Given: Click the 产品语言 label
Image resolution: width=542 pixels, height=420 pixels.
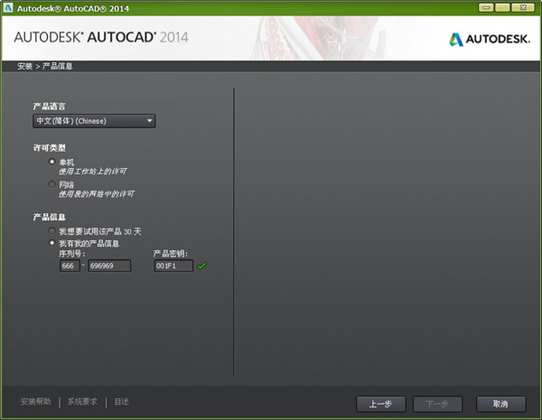Looking at the screenshot, I should [49, 106].
